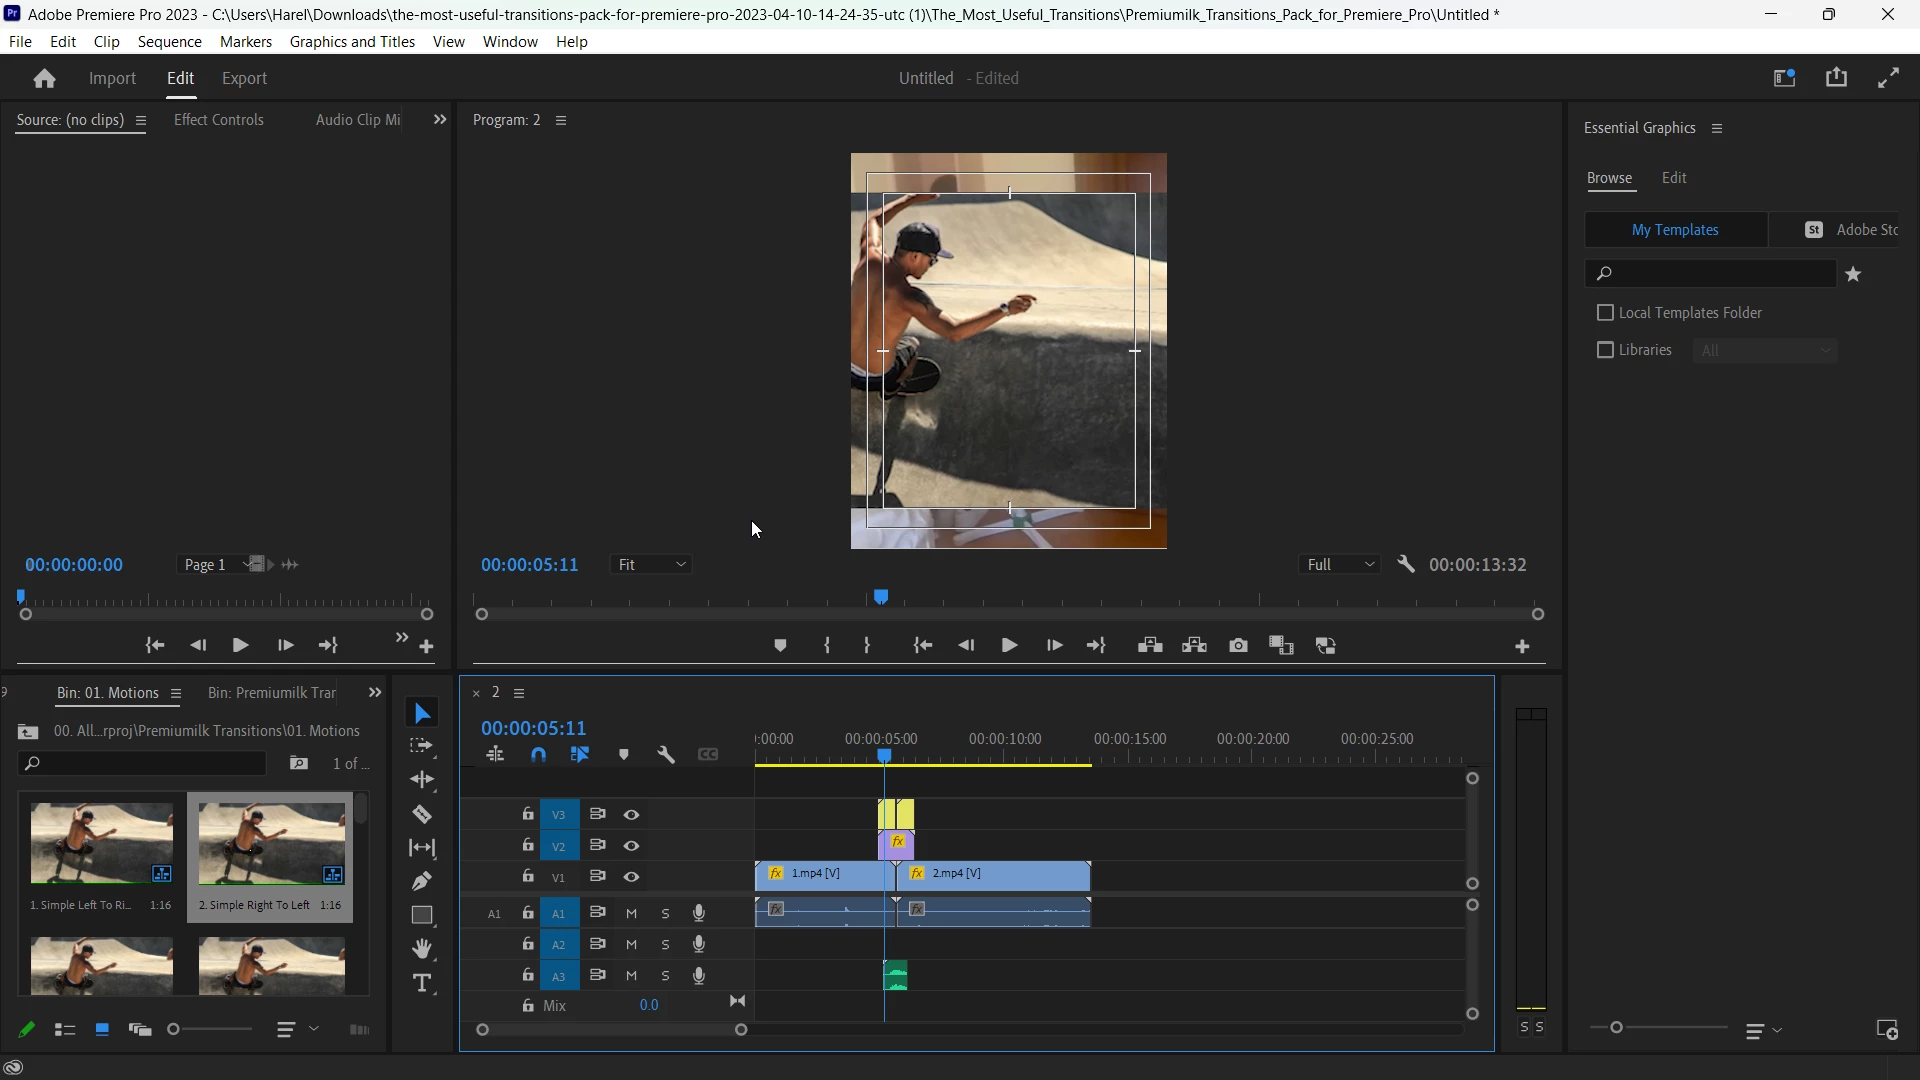The height and width of the screenshot is (1080, 1920).
Task: Select the Hand tool
Action: pos(422,948)
